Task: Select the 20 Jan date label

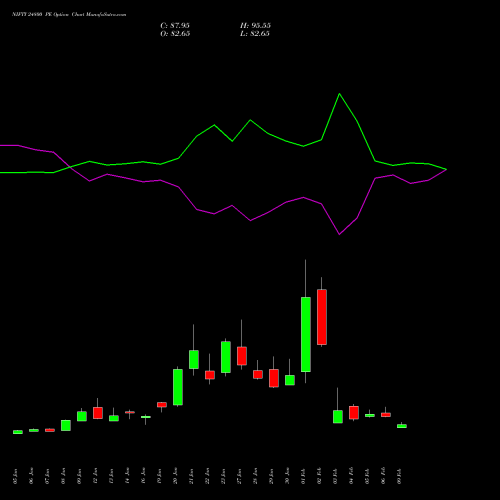Action: [175, 476]
